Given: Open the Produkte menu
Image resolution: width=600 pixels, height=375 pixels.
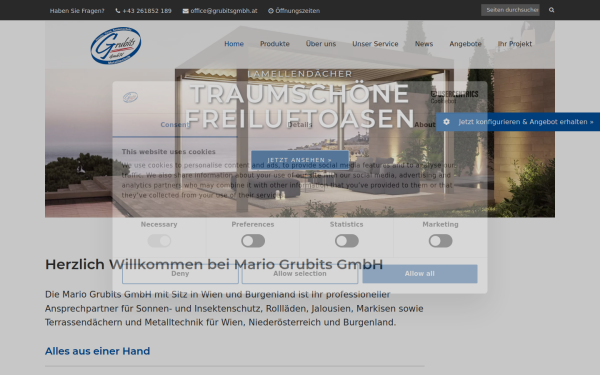Looking at the screenshot, I should [275, 44].
